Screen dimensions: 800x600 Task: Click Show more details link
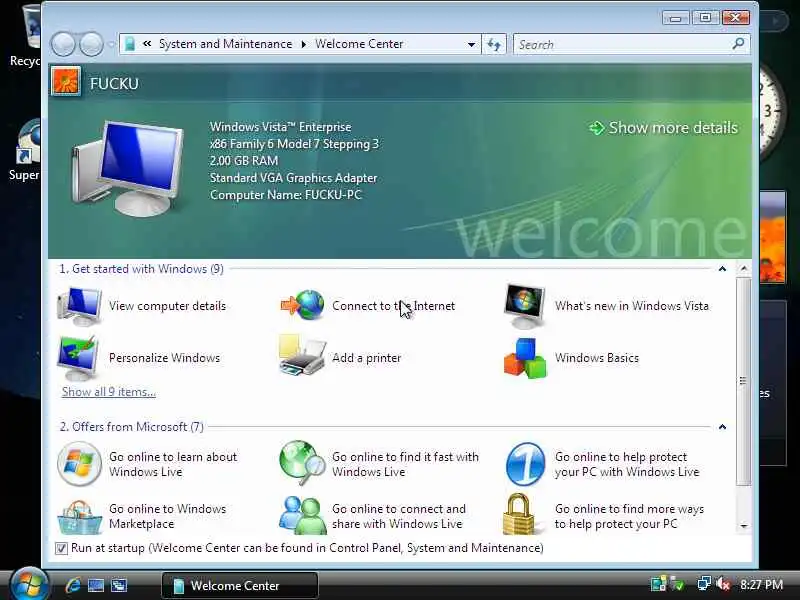click(x=663, y=128)
